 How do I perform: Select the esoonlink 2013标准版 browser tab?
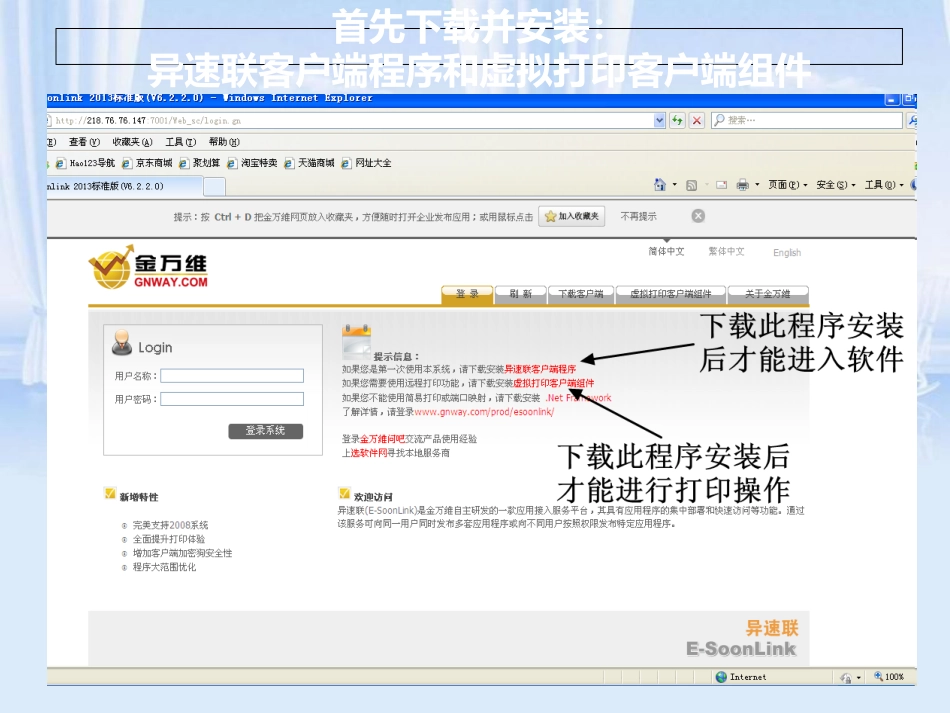pos(124,187)
